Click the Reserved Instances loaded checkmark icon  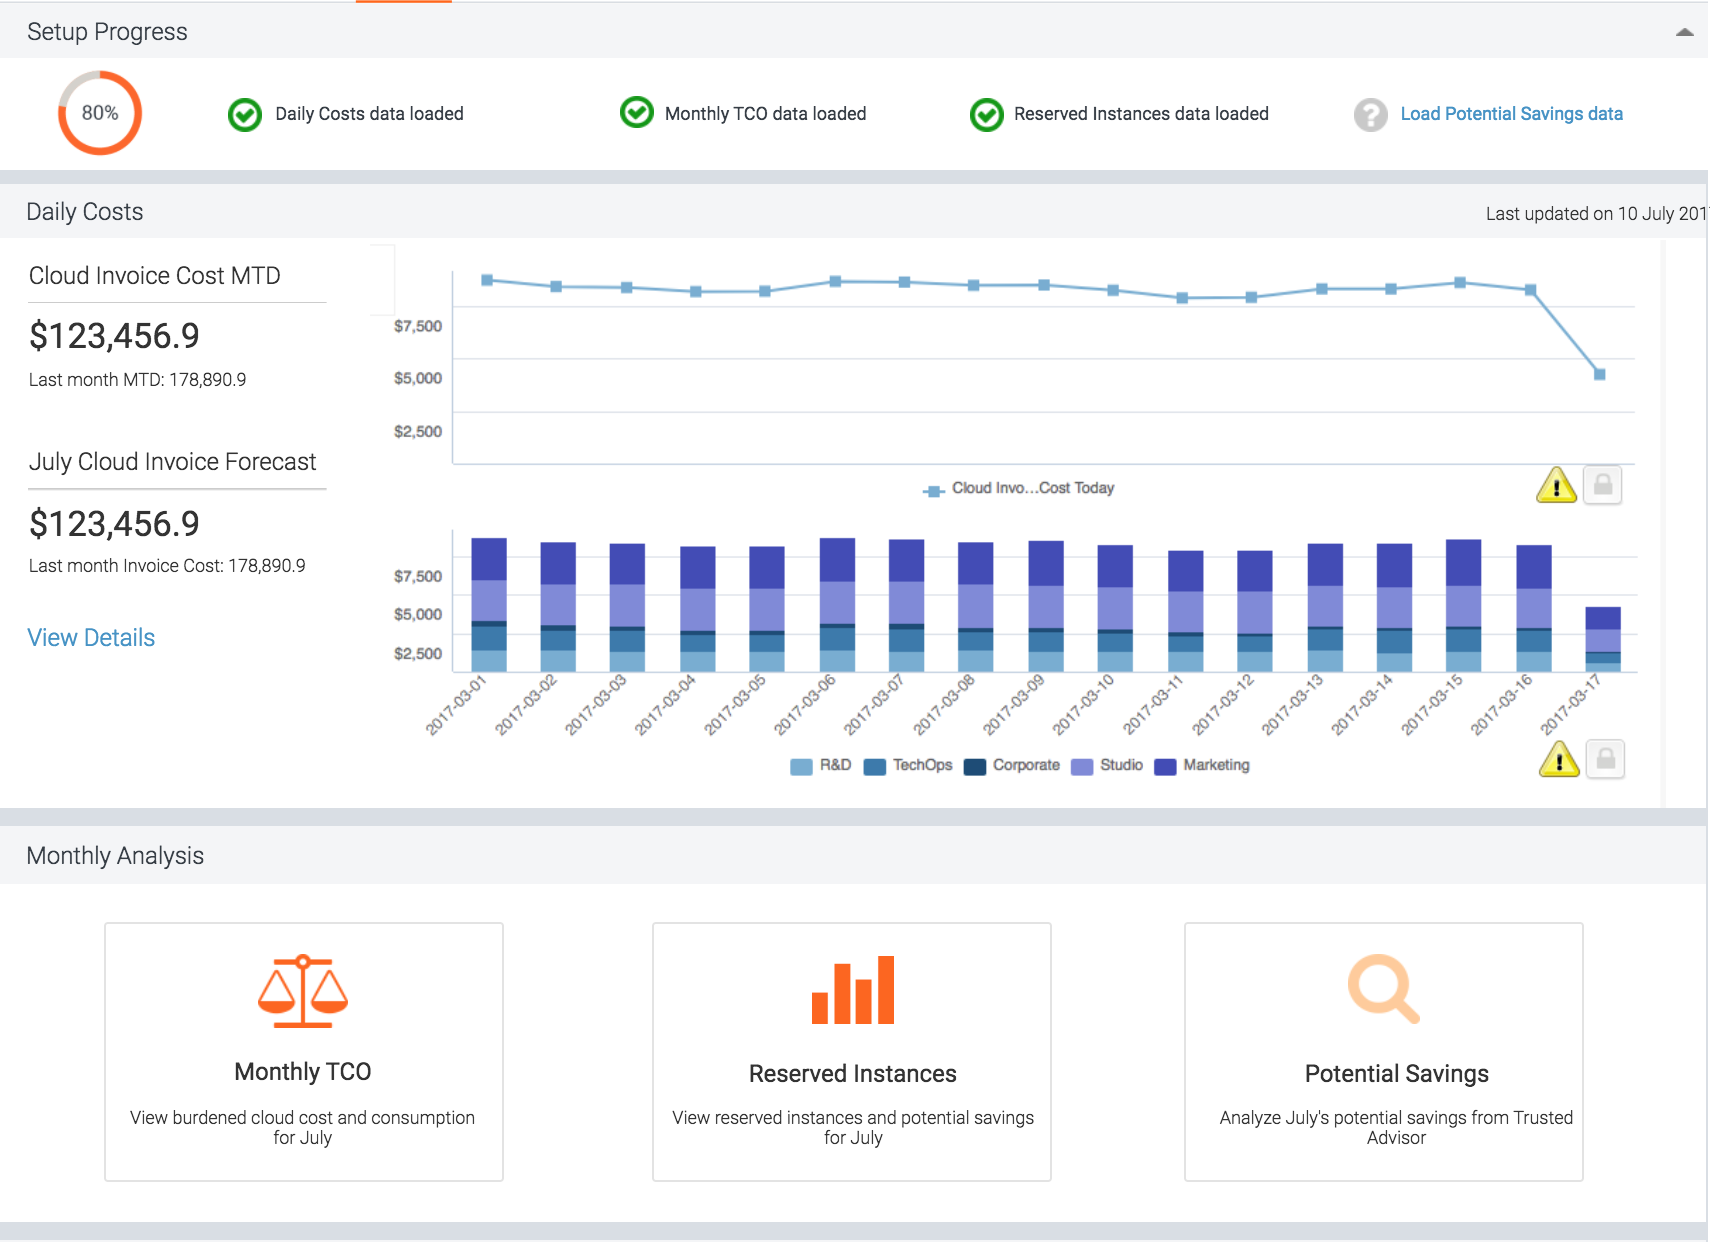987,115
